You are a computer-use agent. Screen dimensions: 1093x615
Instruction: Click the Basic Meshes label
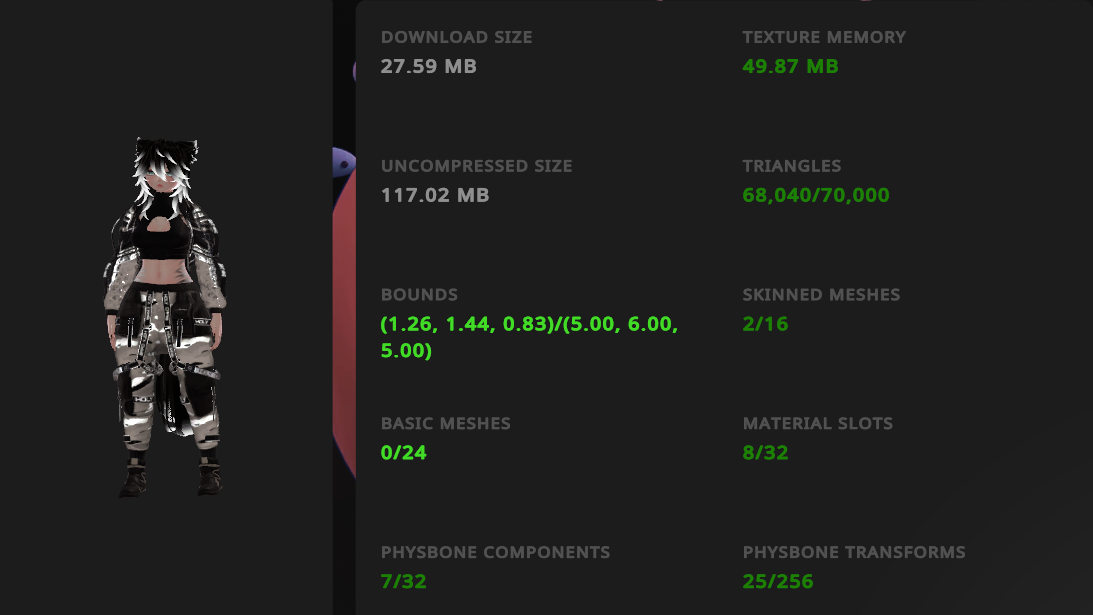click(x=445, y=424)
